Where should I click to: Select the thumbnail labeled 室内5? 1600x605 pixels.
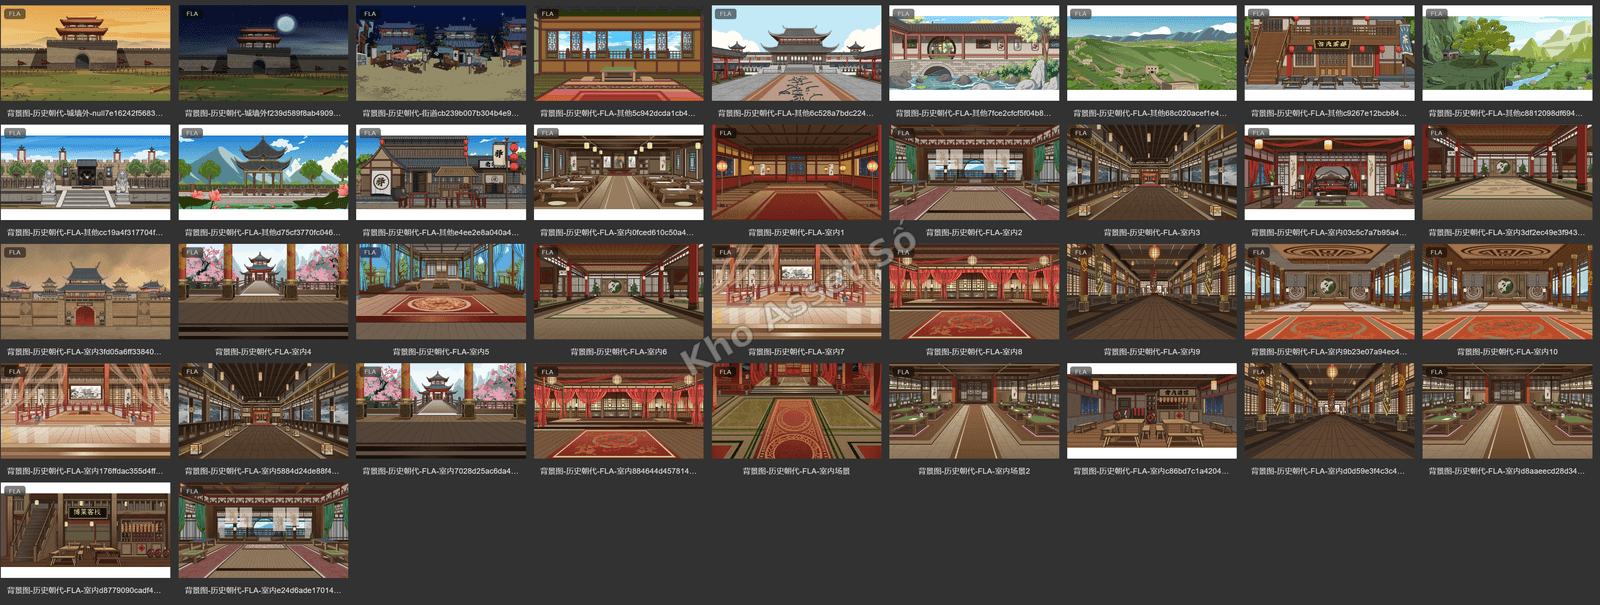click(441, 291)
